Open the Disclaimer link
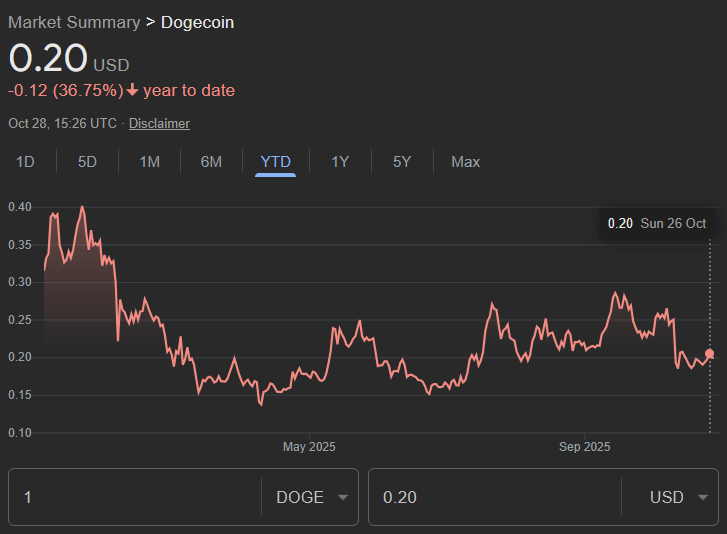 point(159,123)
